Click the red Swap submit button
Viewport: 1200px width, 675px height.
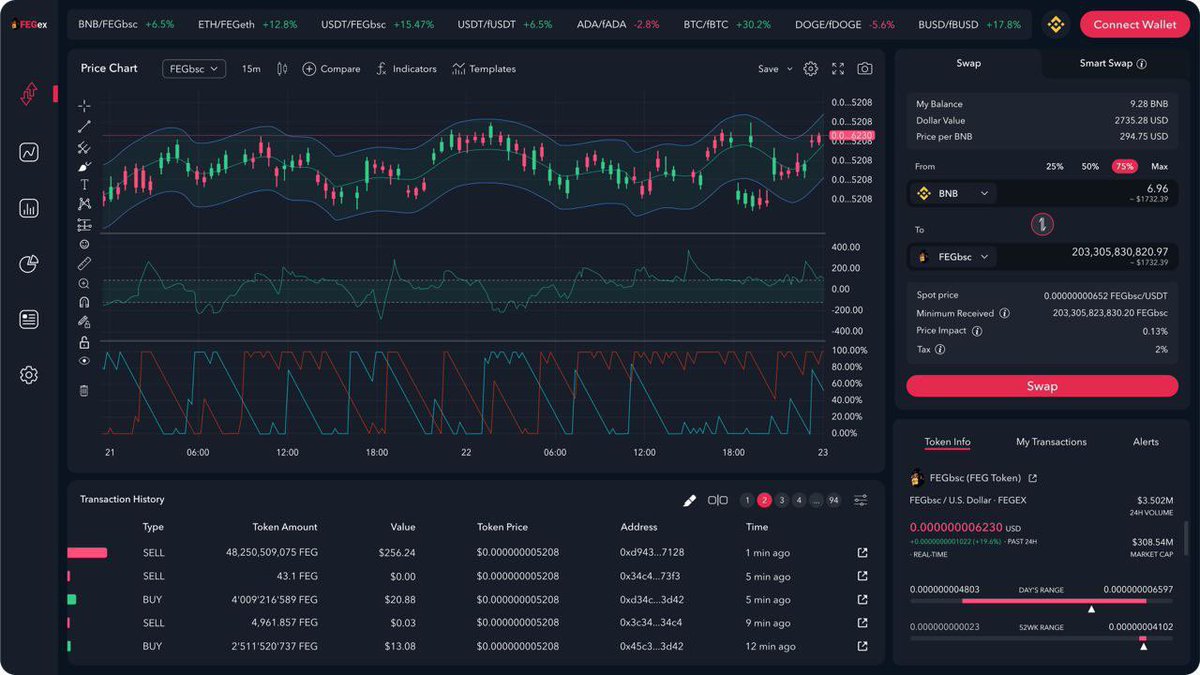1042,386
